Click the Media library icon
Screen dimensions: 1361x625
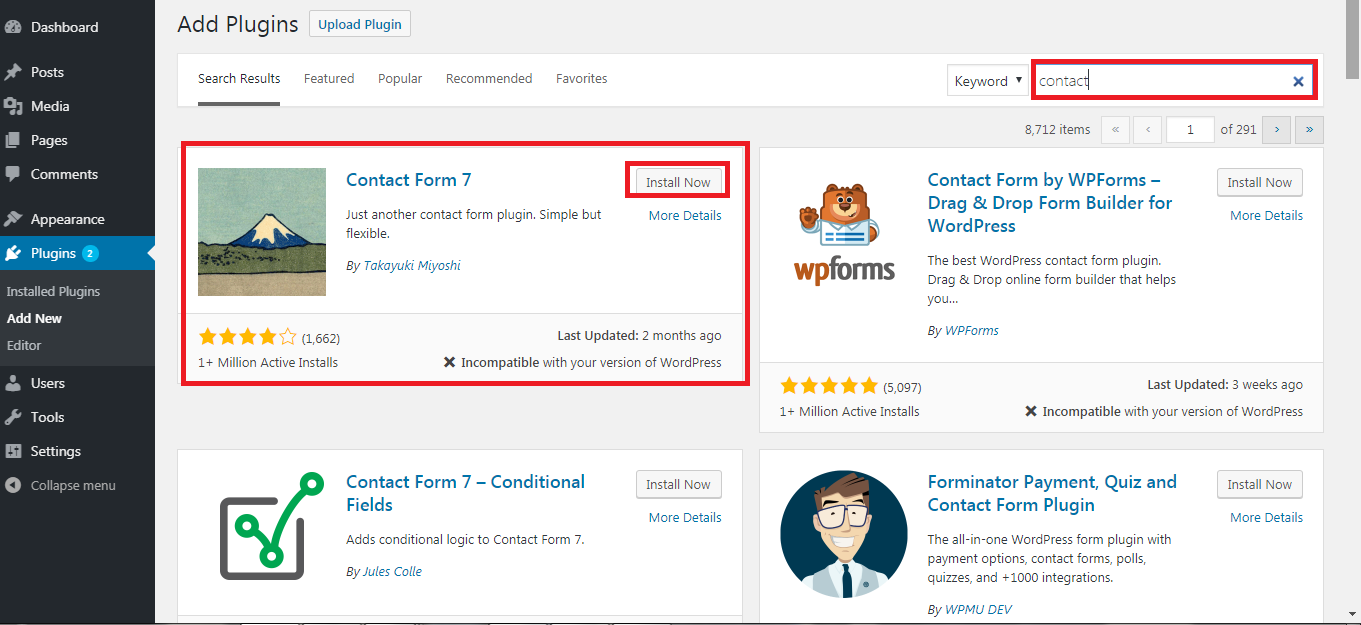[13, 106]
